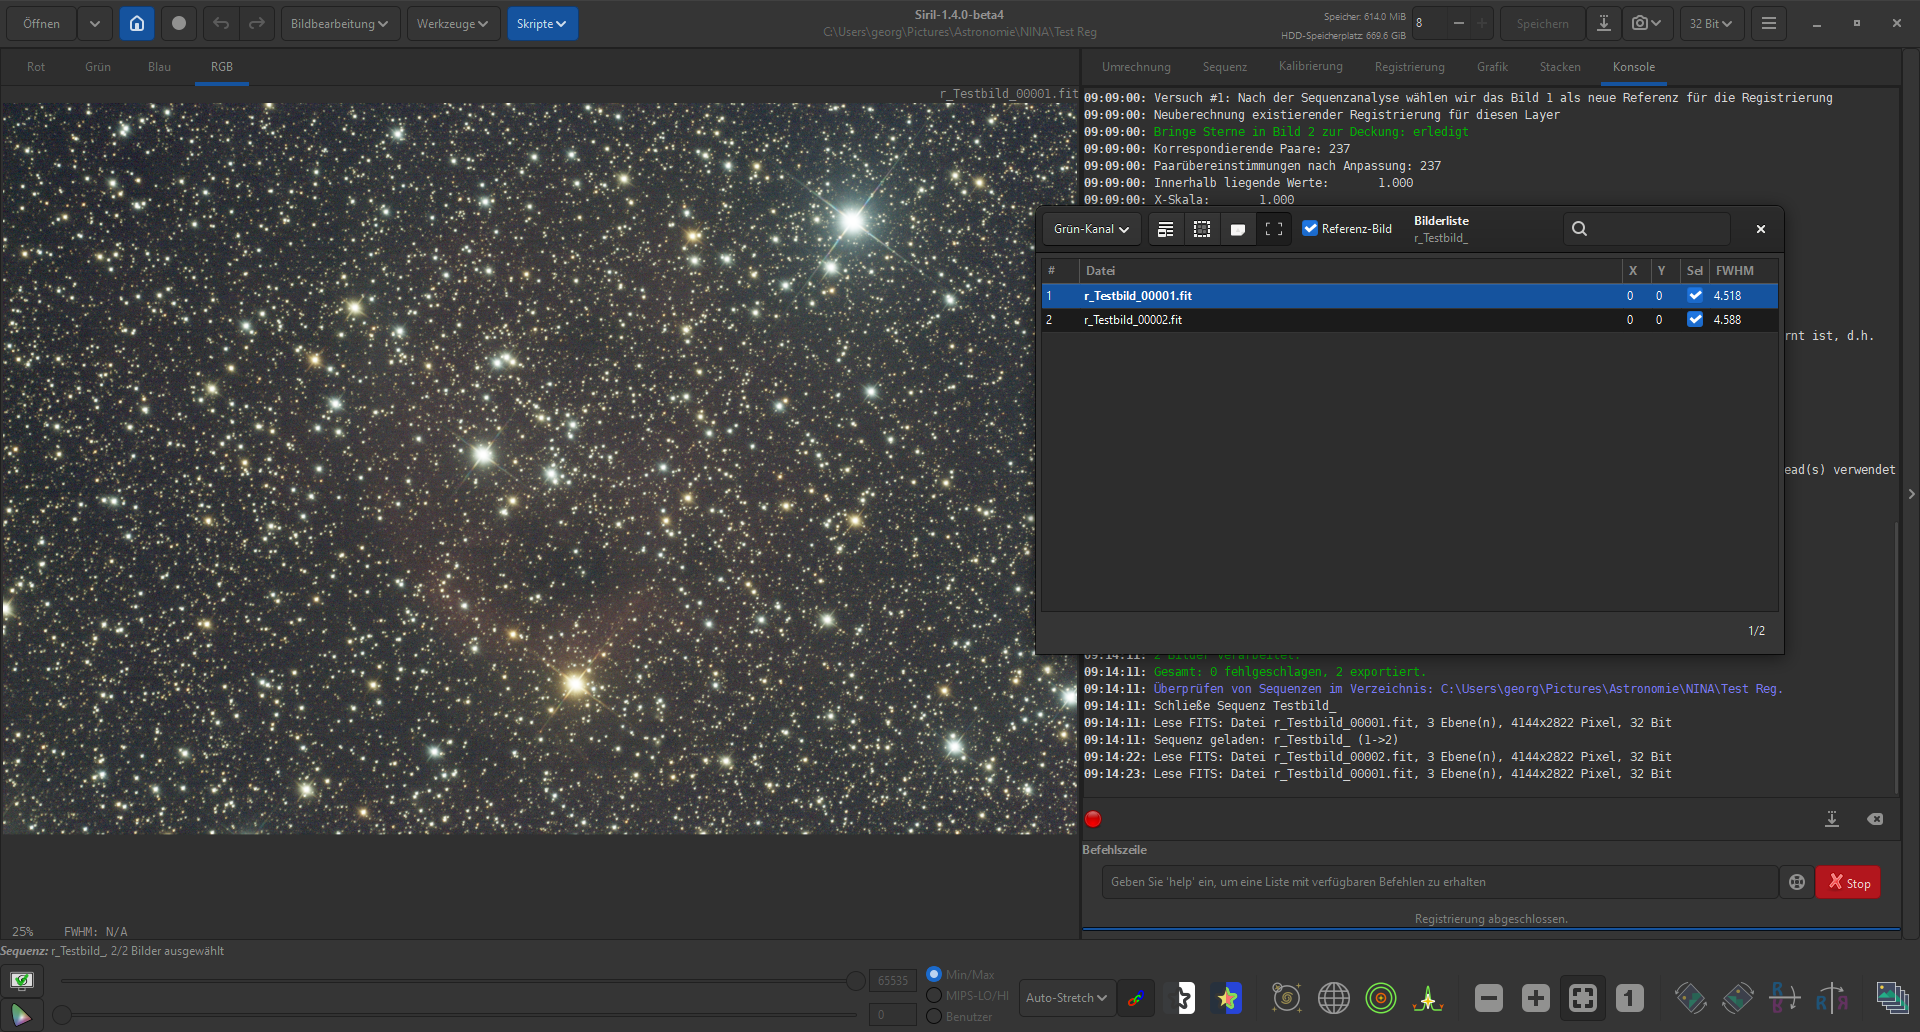Click the zoom in plus icon
This screenshot has height=1032, width=1920.
click(x=1535, y=997)
